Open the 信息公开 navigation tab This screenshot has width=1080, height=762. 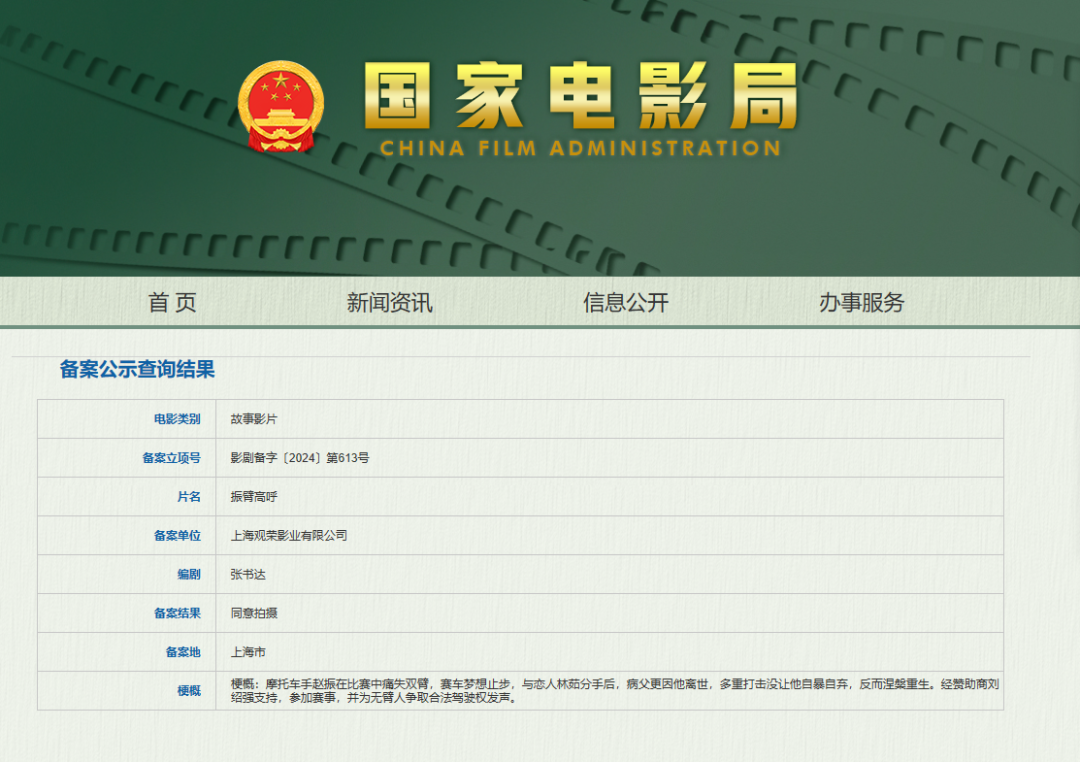[x=625, y=302]
